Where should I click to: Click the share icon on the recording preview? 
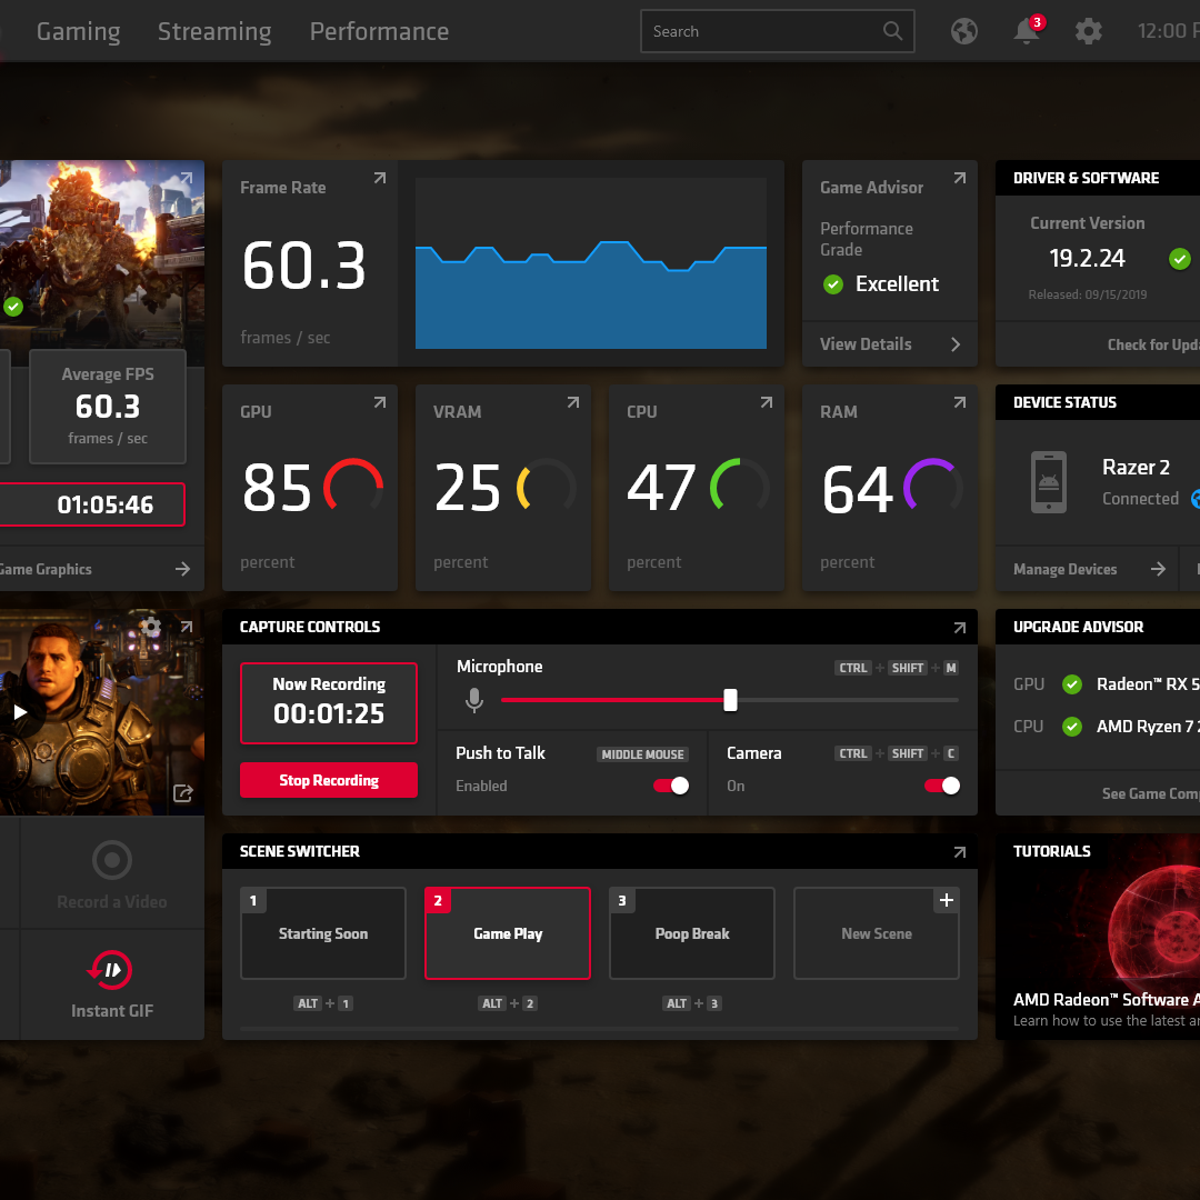183,793
